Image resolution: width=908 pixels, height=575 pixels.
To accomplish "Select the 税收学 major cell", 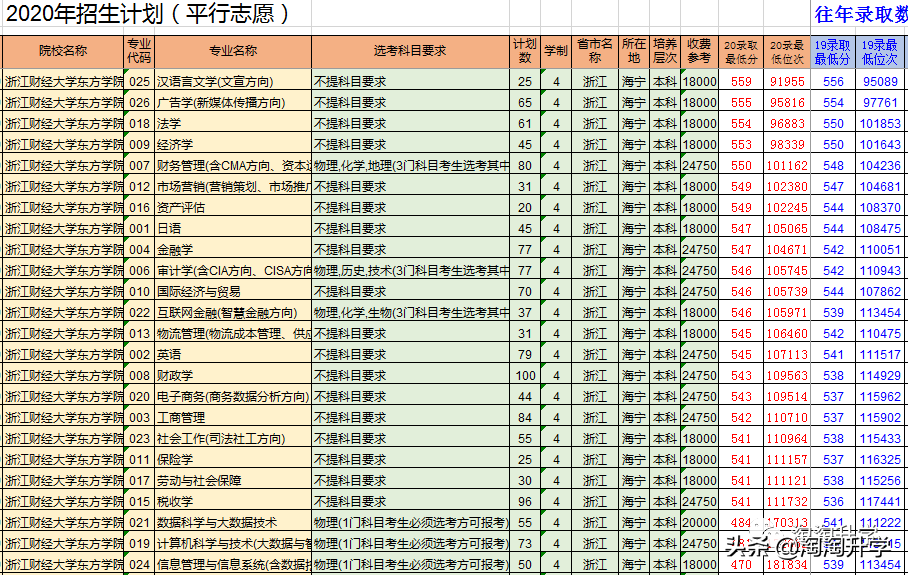I will [x=233, y=501].
